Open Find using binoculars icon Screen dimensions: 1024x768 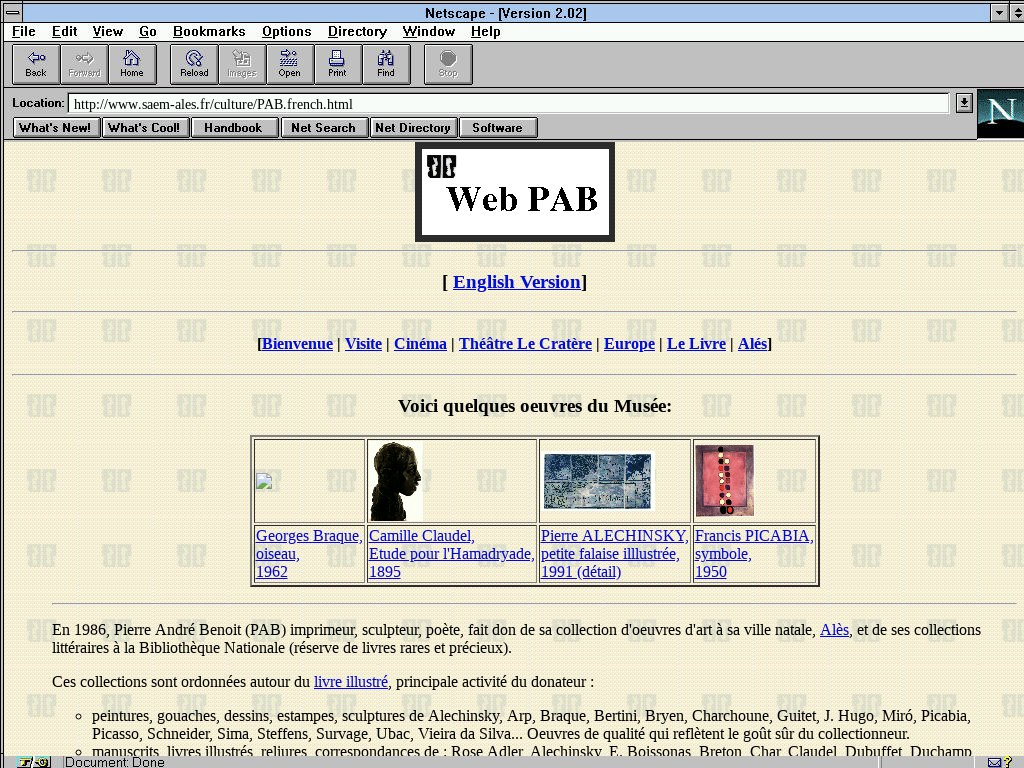(x=385, y=64)
